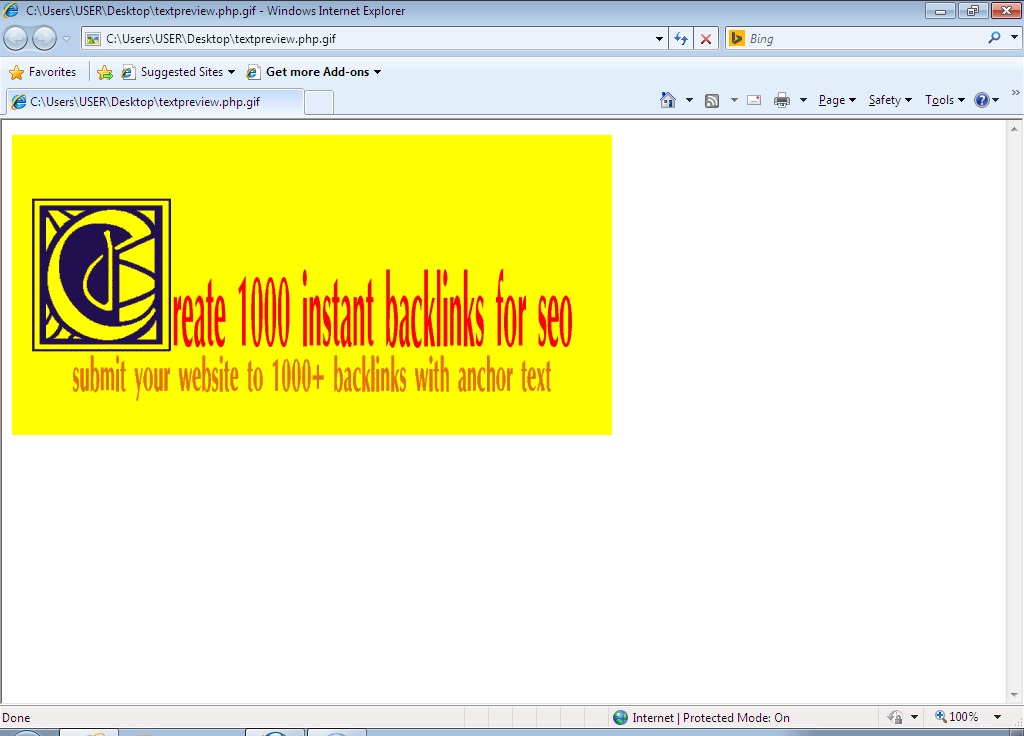Click the InPrivate filtering lock icon in status bar
Viewport: 1024px width, 736px height.
[x=895, y=717]
